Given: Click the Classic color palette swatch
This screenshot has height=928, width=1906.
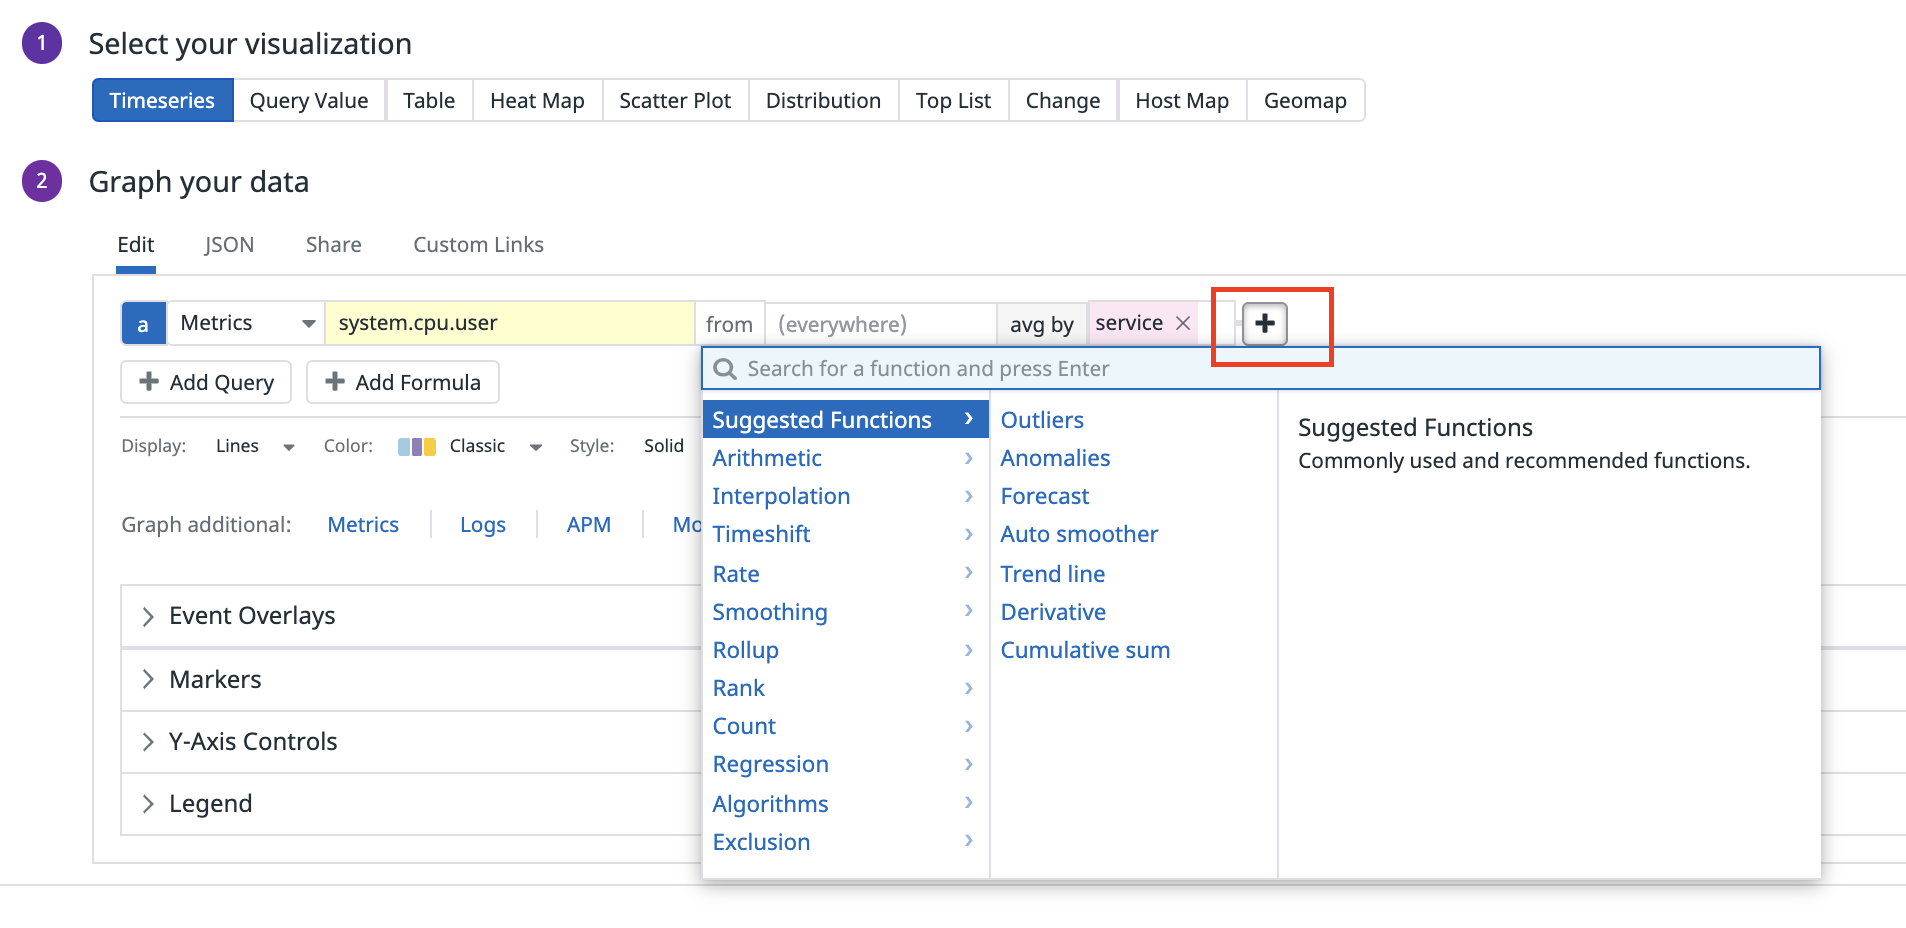Looking at the screenshot, I should [416, 447].
